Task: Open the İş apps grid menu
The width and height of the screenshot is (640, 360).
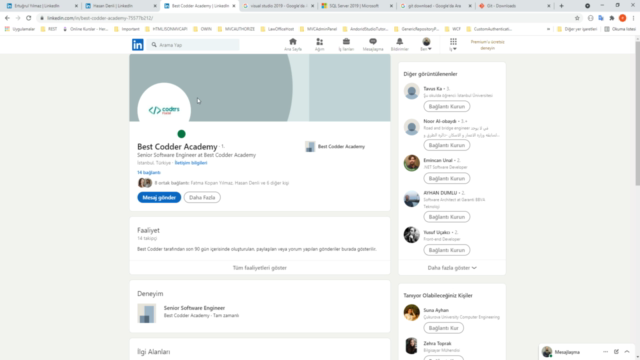Action: [x=453, y=44]
